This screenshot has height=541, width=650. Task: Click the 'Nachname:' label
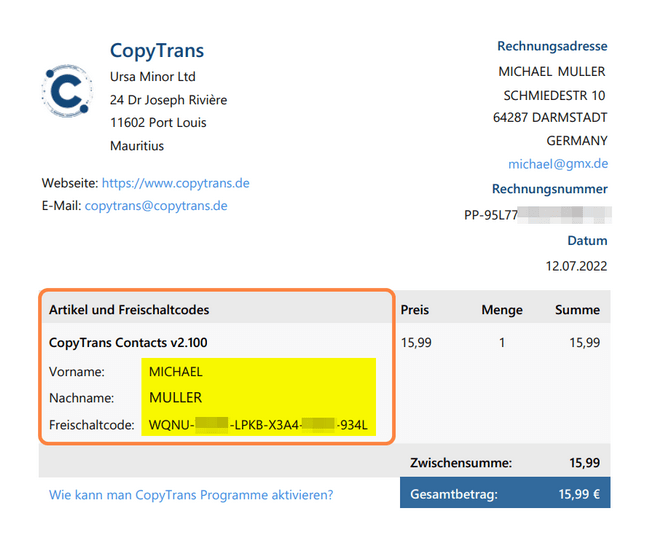81,398
